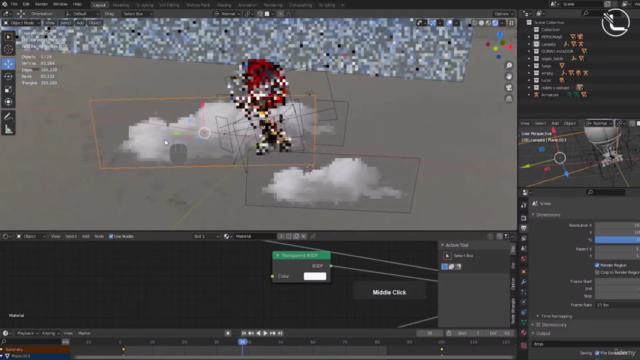Switch to the Shading workspace tab

[224, 5]
